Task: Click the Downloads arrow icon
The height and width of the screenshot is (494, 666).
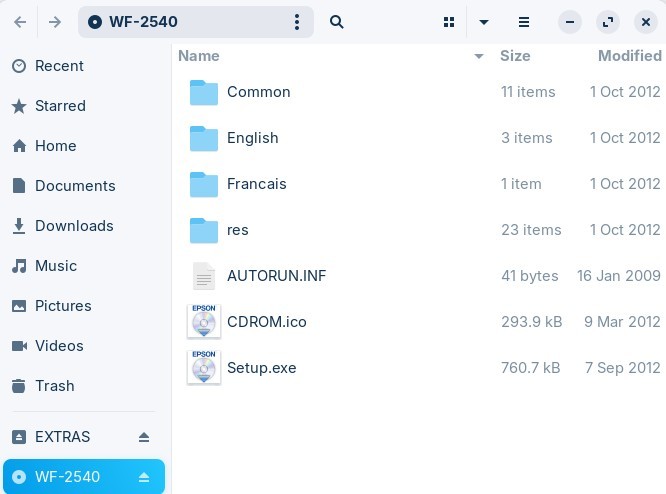Action: [x=19, y=226]
